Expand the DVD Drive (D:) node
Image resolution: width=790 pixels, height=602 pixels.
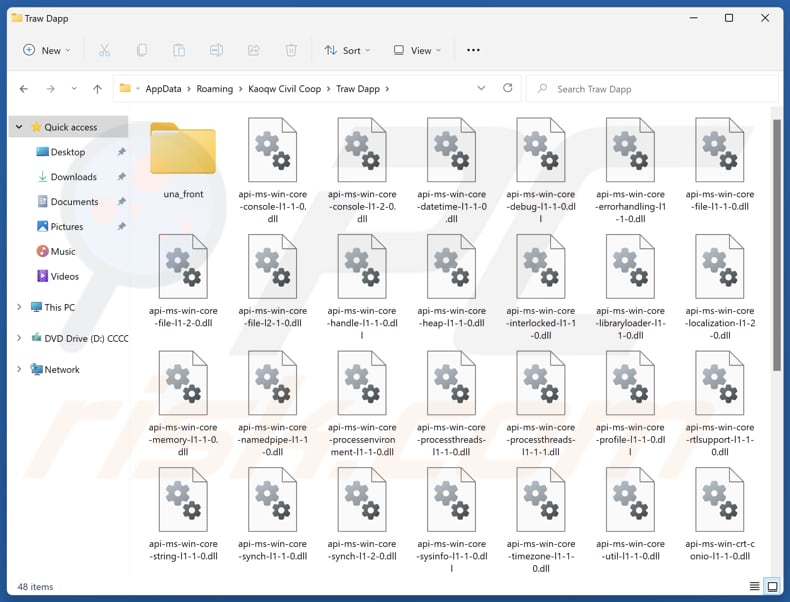[x=19, y=338]
